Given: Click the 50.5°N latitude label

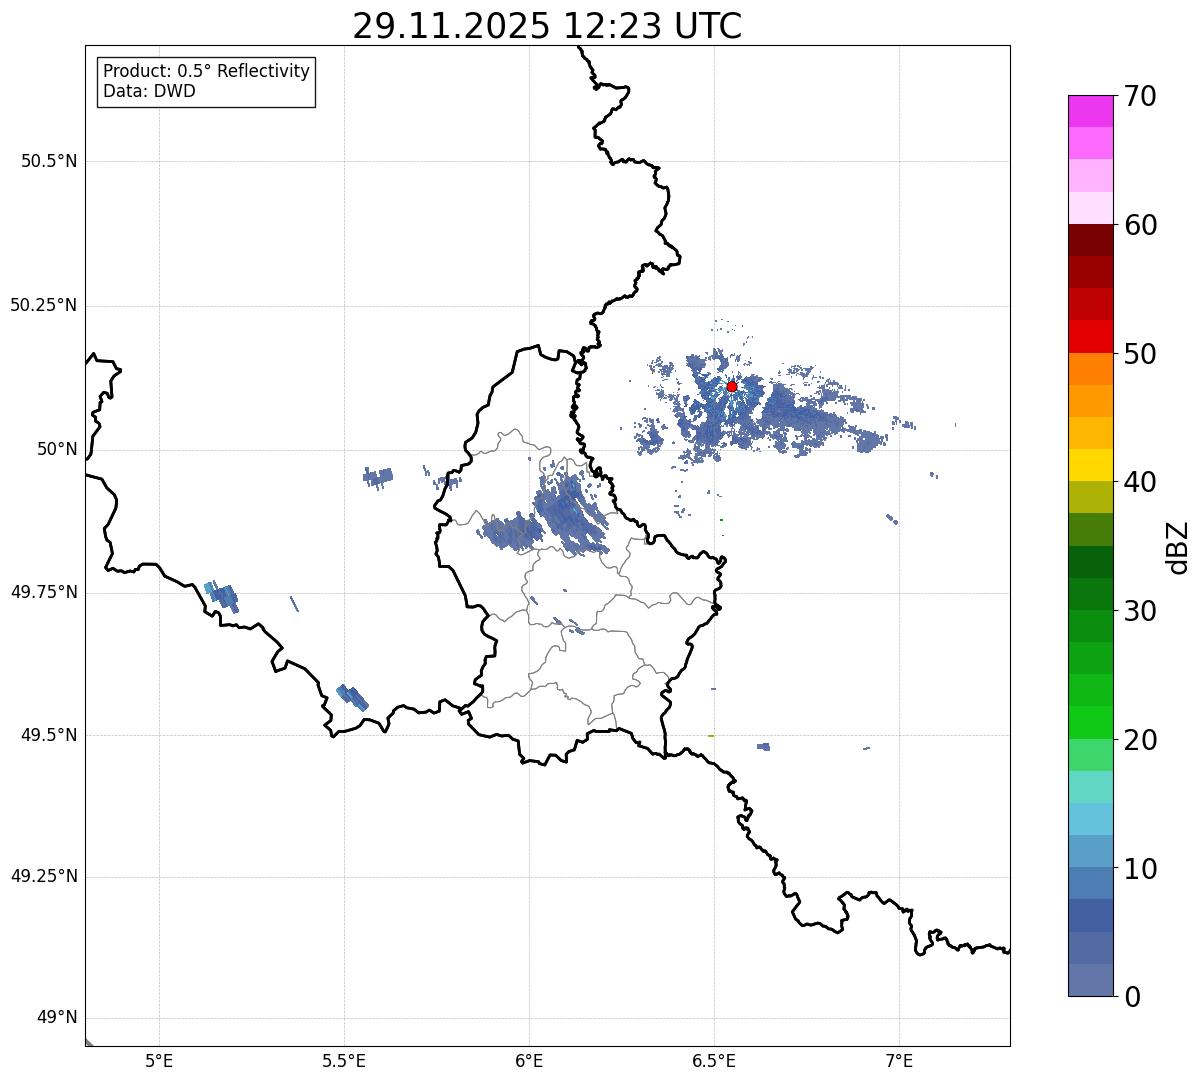Looking at the screenshot, I should 49,161.
